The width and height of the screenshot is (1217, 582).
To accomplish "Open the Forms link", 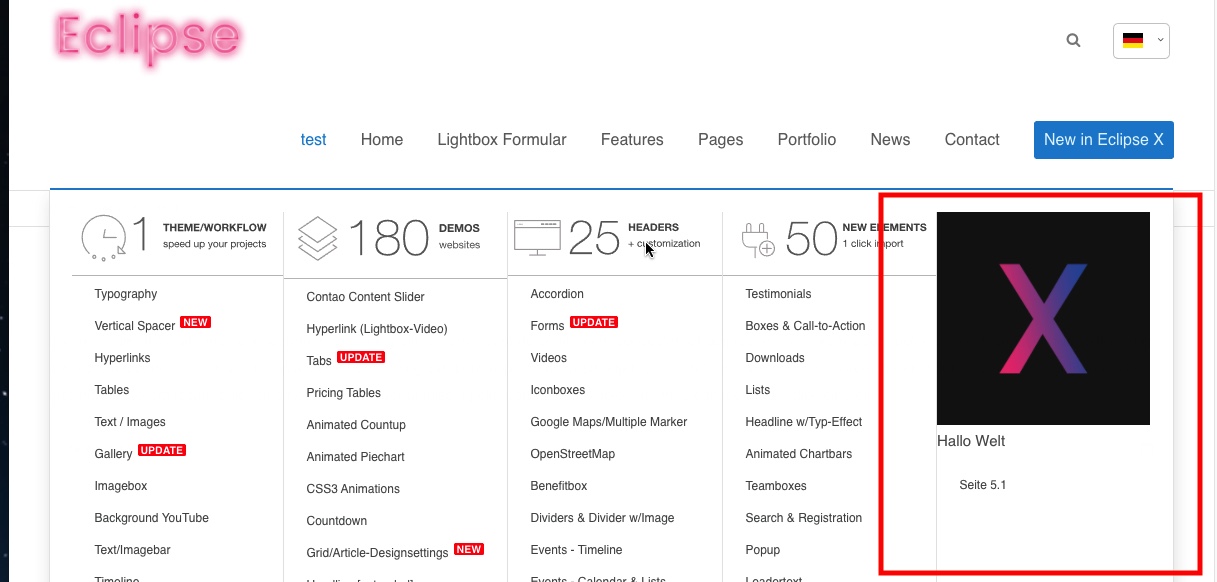I will point(548,326).
